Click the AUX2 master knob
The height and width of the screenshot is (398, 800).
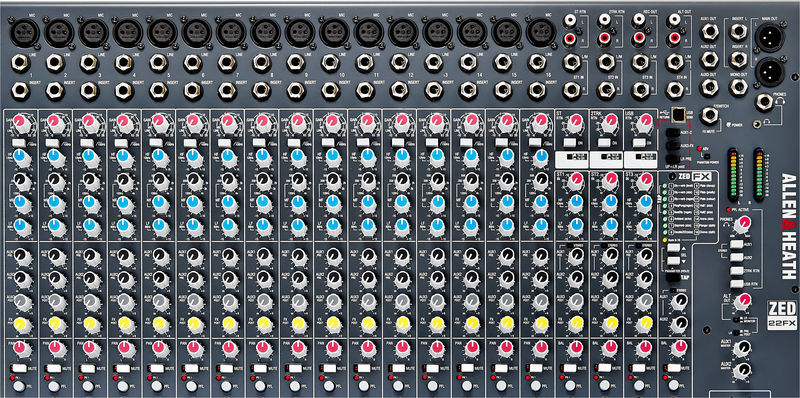[742, 369]
